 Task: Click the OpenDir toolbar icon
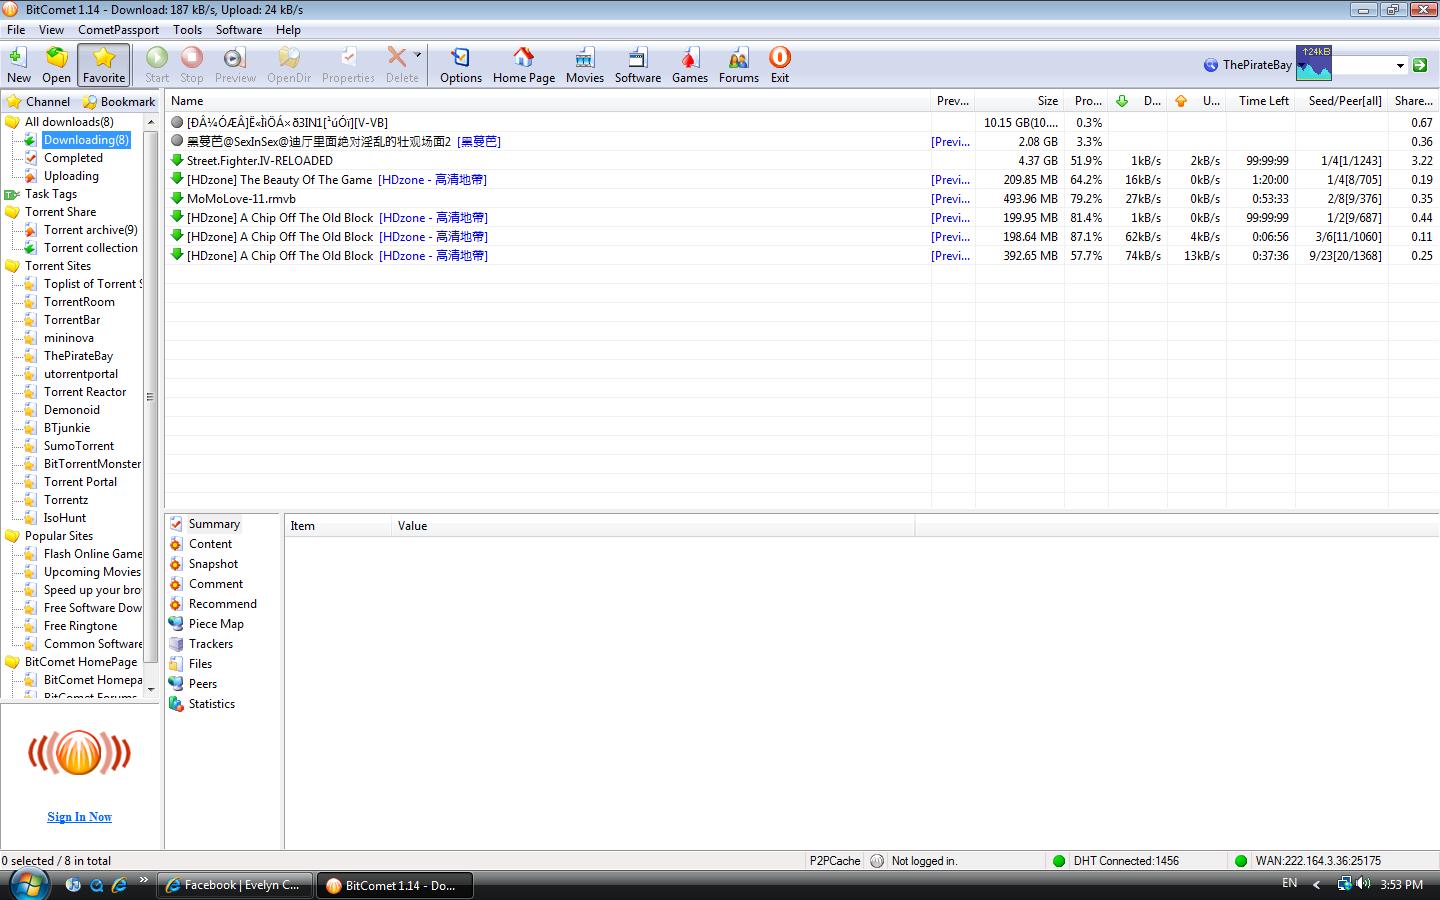[289, 64]
